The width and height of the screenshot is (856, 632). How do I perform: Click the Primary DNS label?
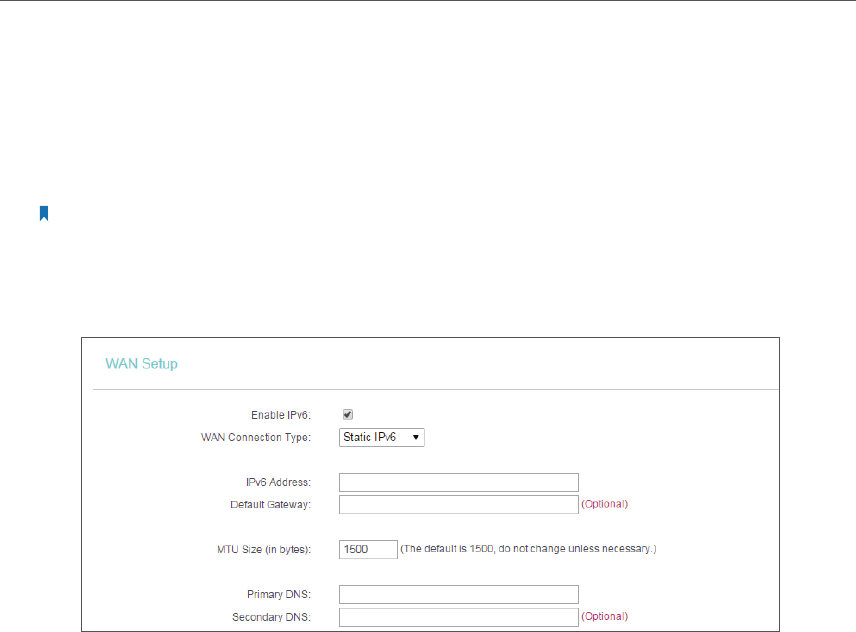(278, 594)
